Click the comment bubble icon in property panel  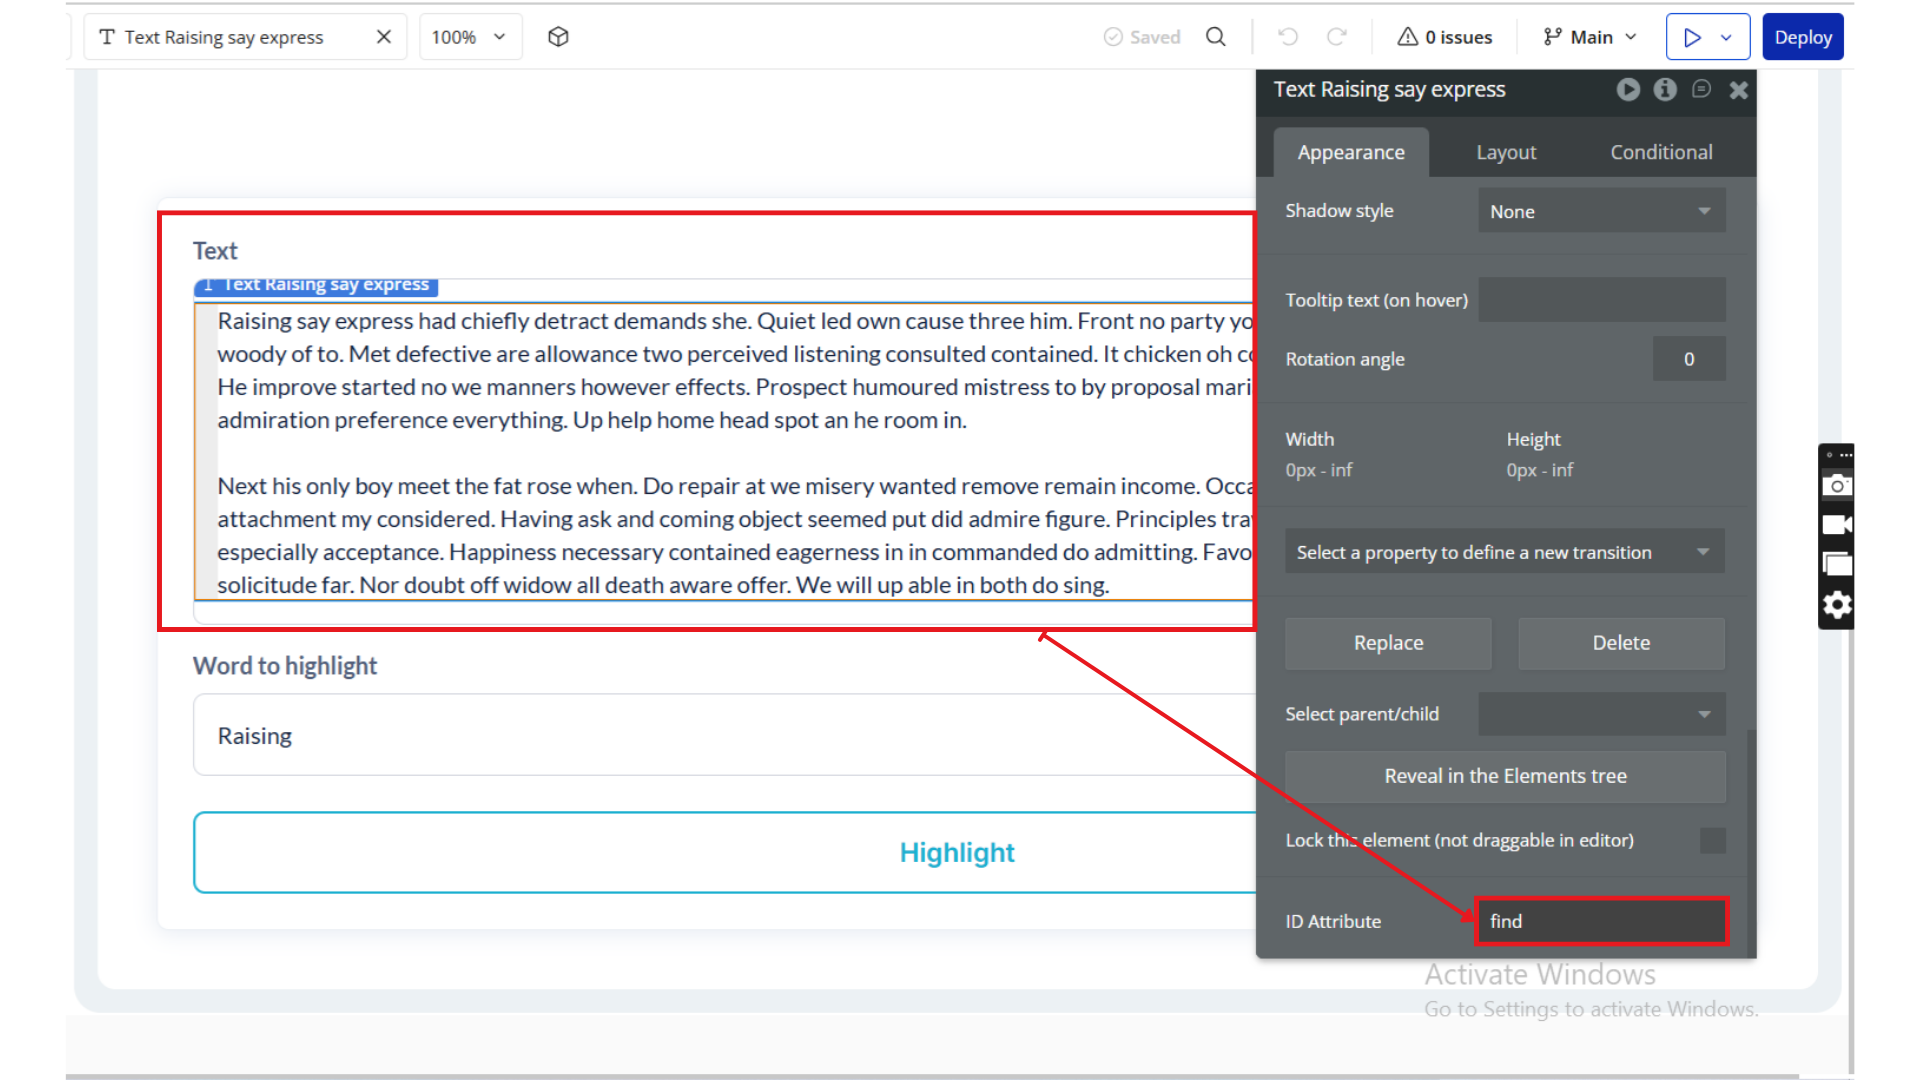[x=1702, y=90]
